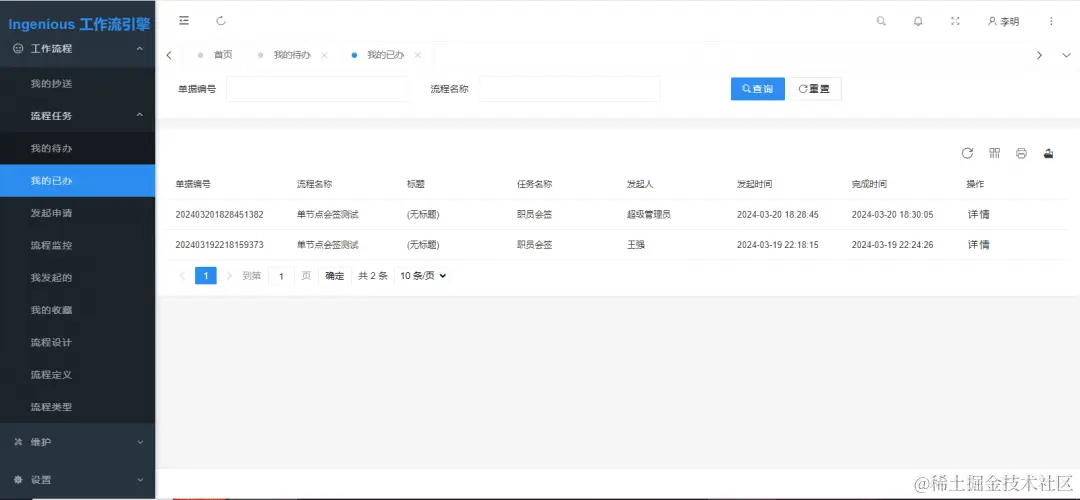Open the 10 条/页 page size dropdown
Viewport: 1080px width, 500px height.
tap(423, 275)
